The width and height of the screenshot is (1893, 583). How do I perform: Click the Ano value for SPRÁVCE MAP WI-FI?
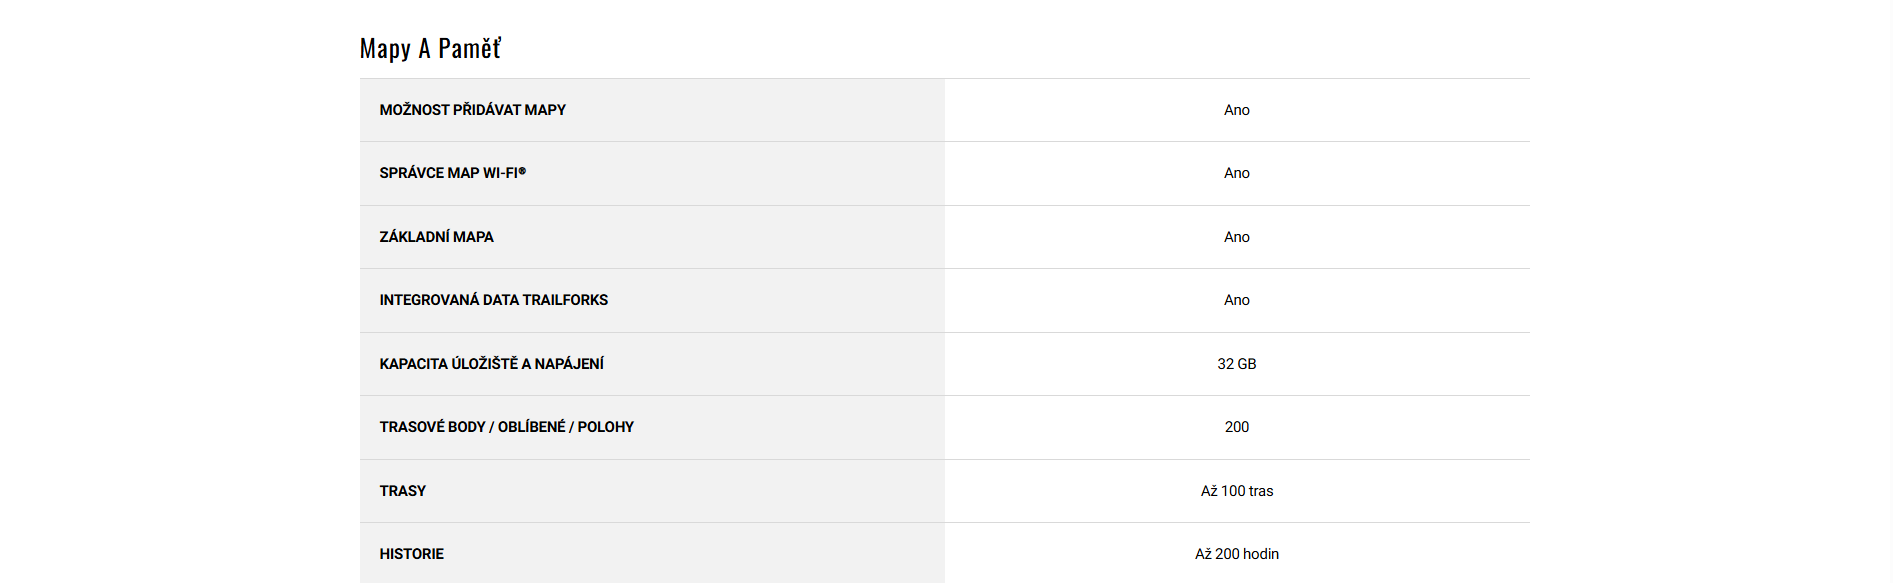coord(1236,173)
